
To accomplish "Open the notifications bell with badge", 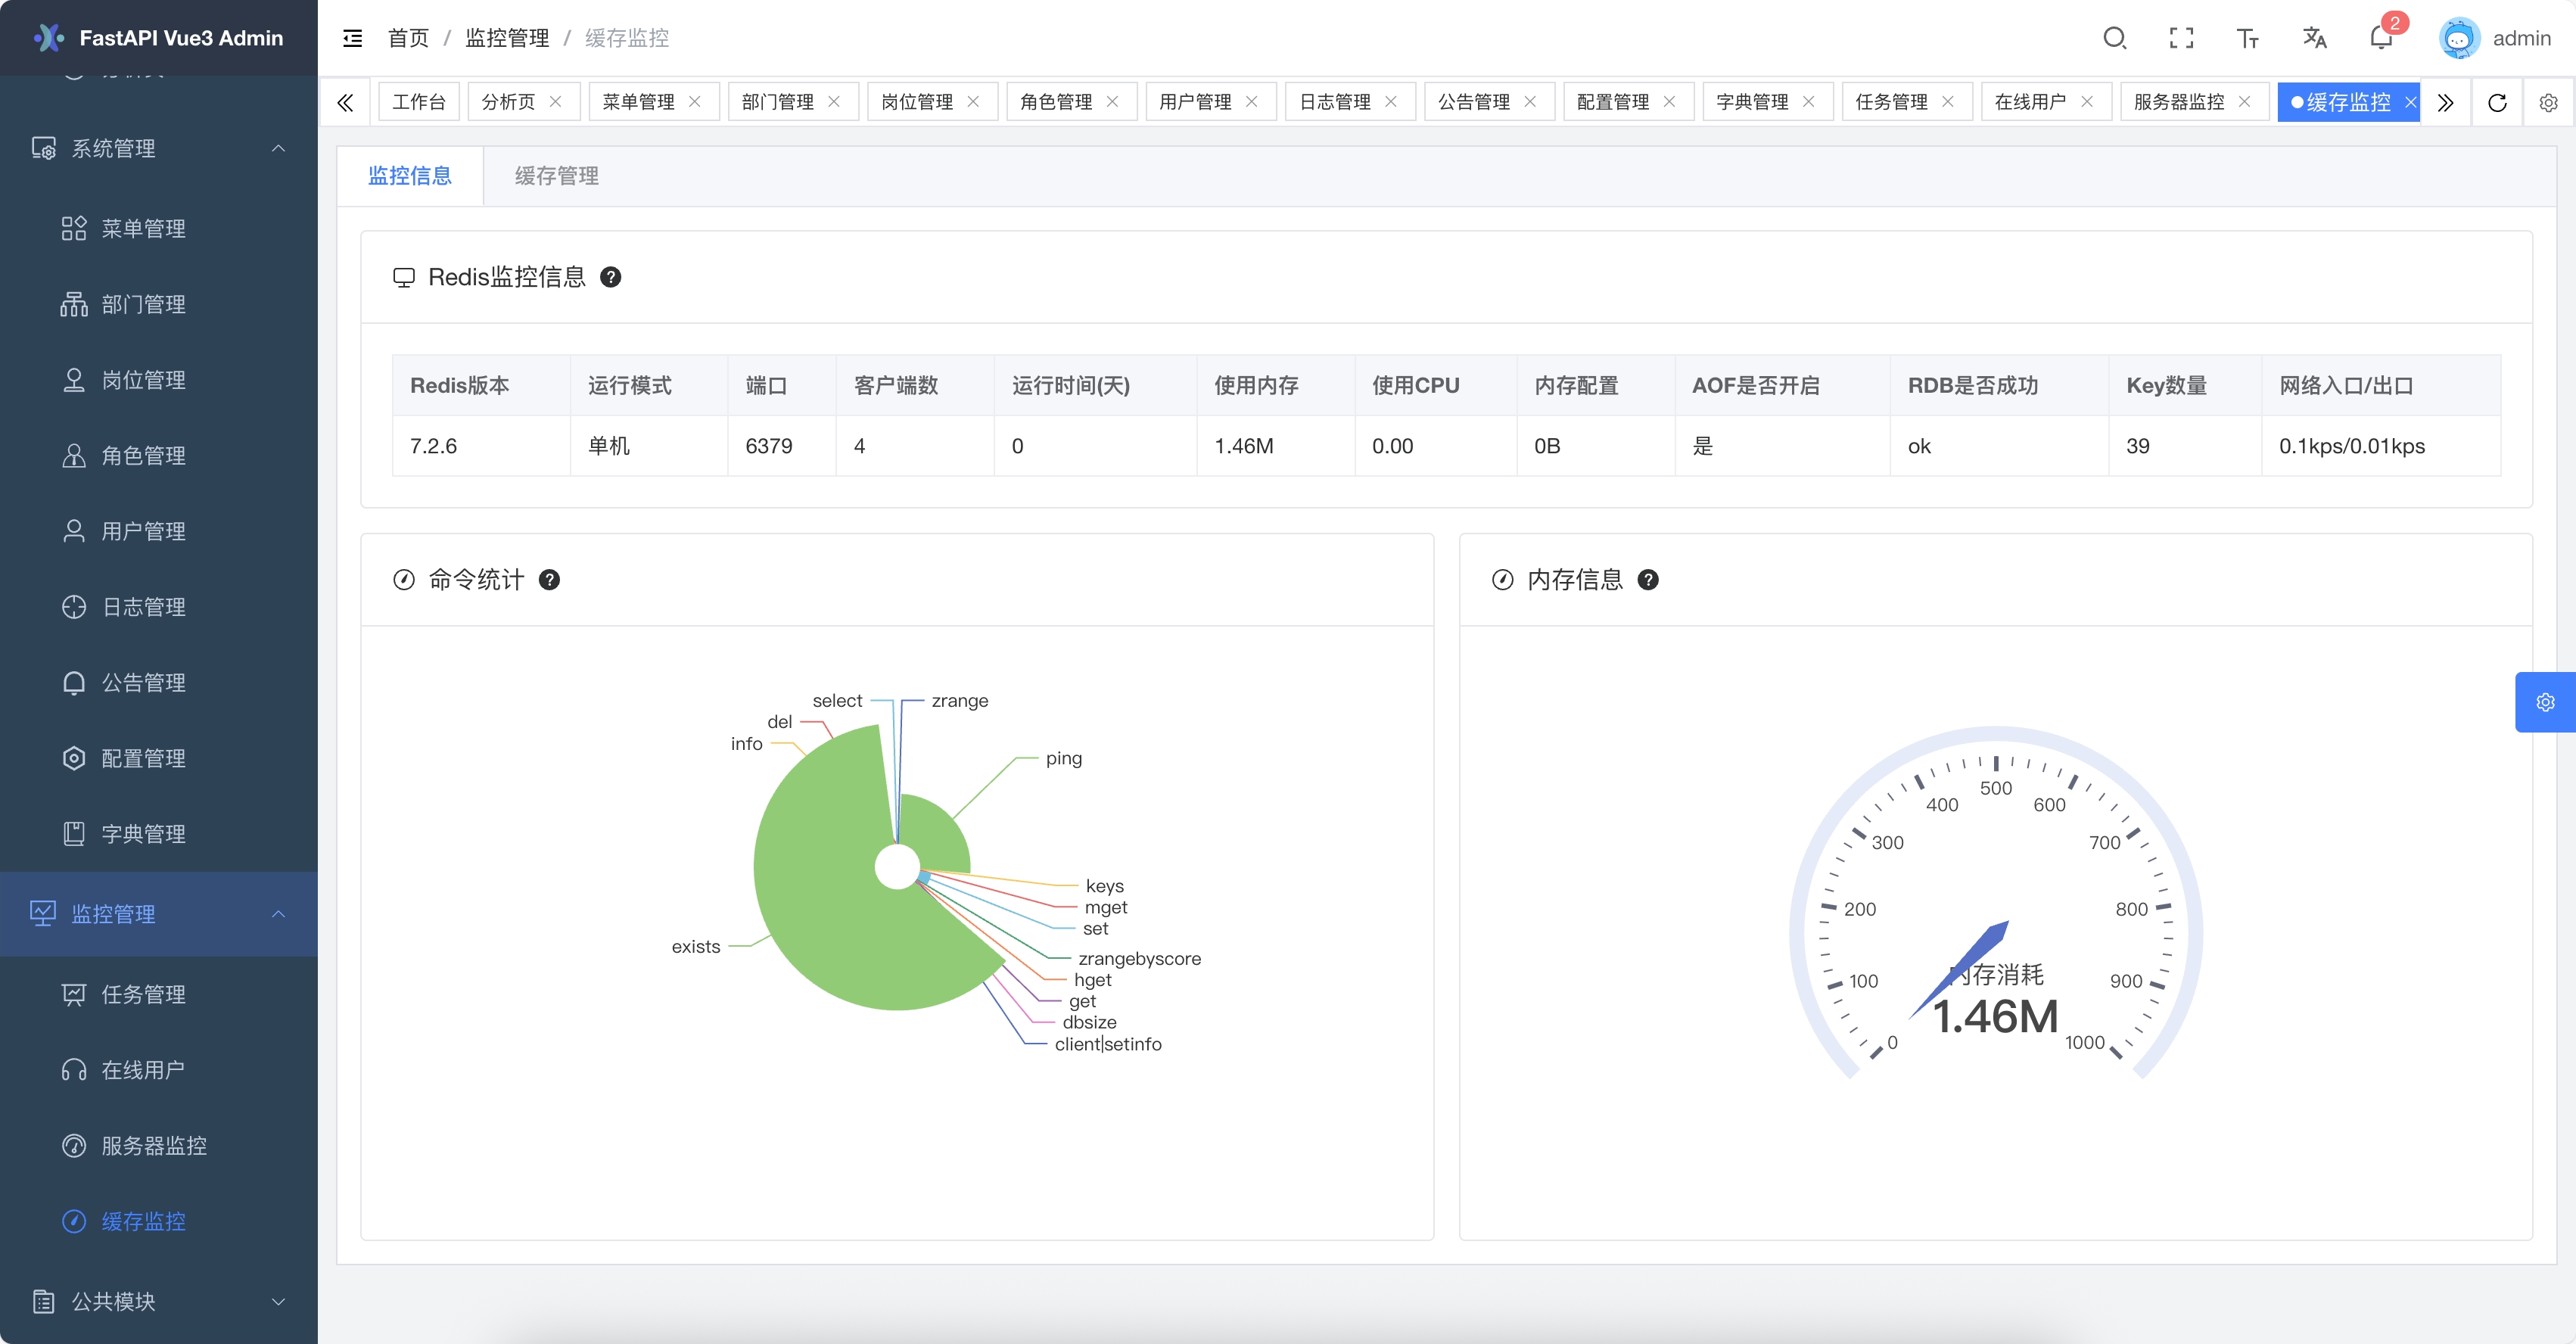I will click(2382, 37).
